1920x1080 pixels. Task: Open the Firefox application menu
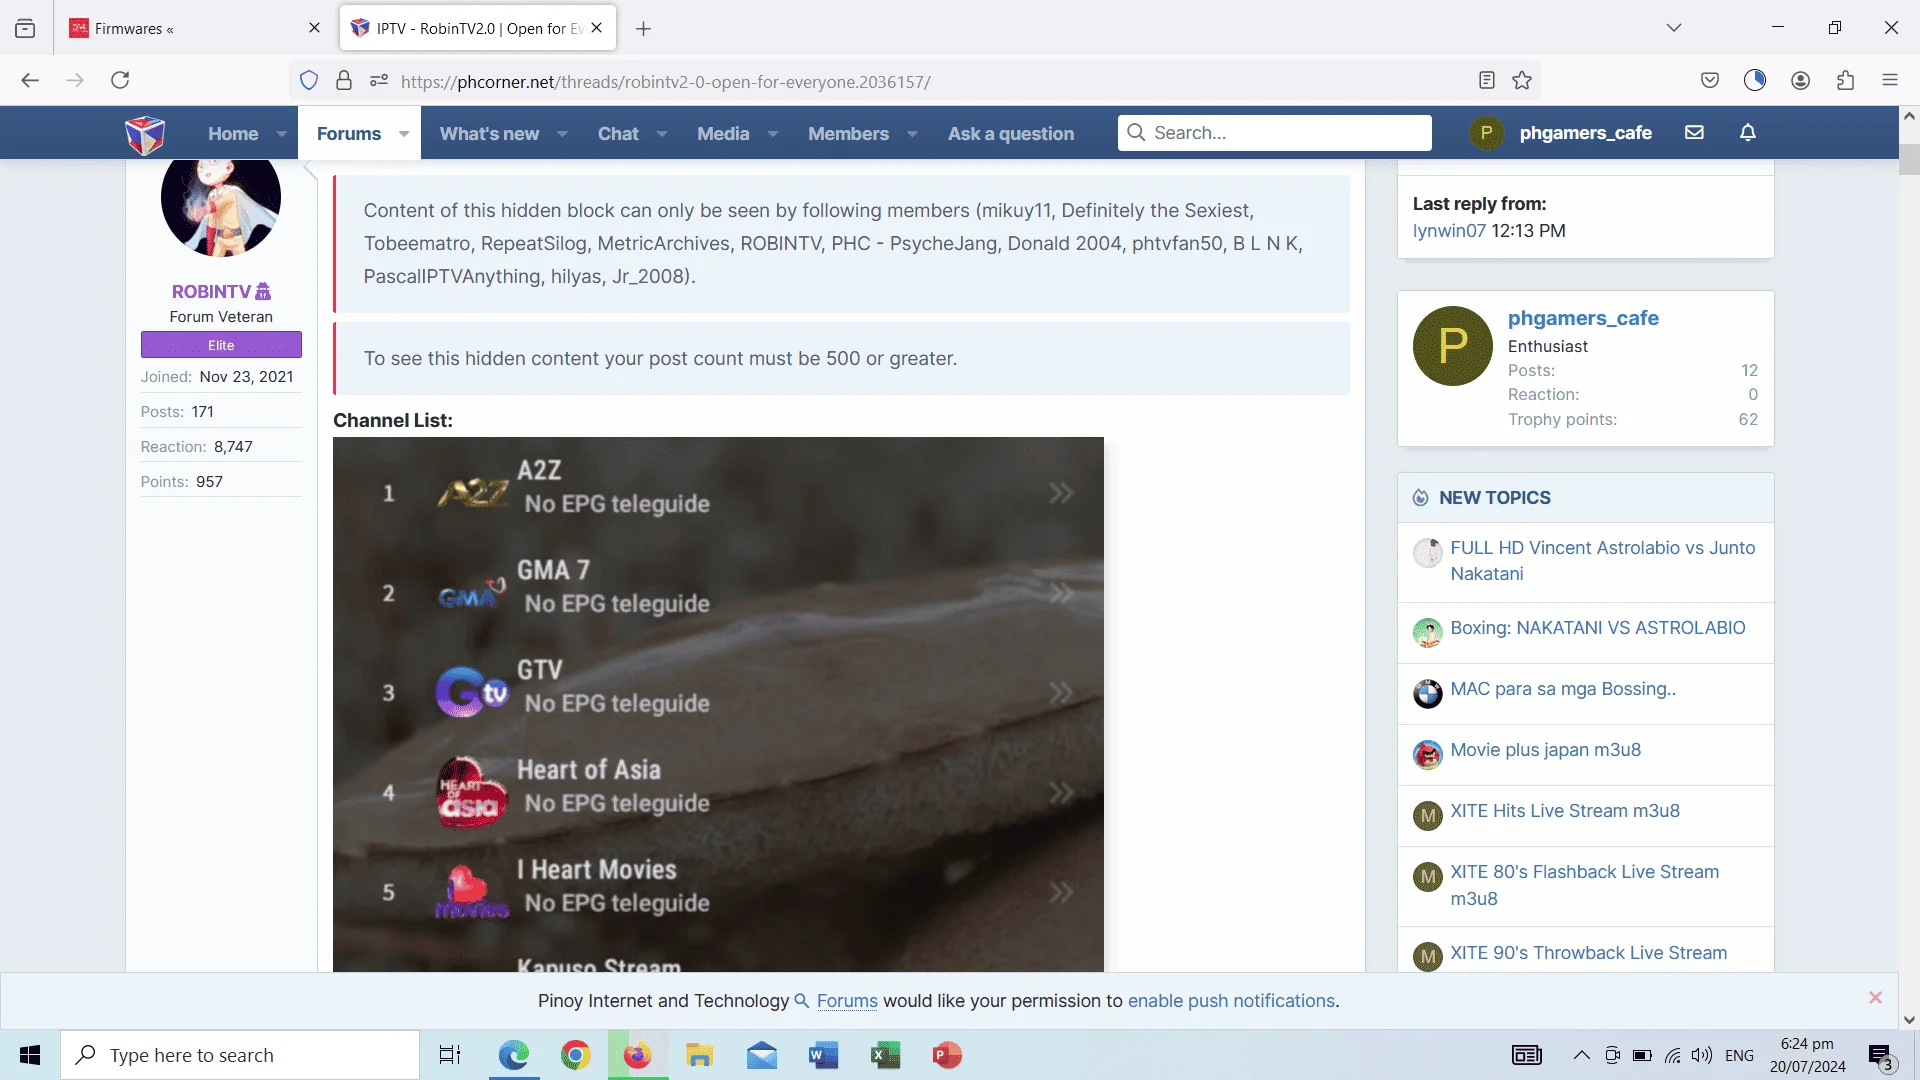coord(1890,80)
